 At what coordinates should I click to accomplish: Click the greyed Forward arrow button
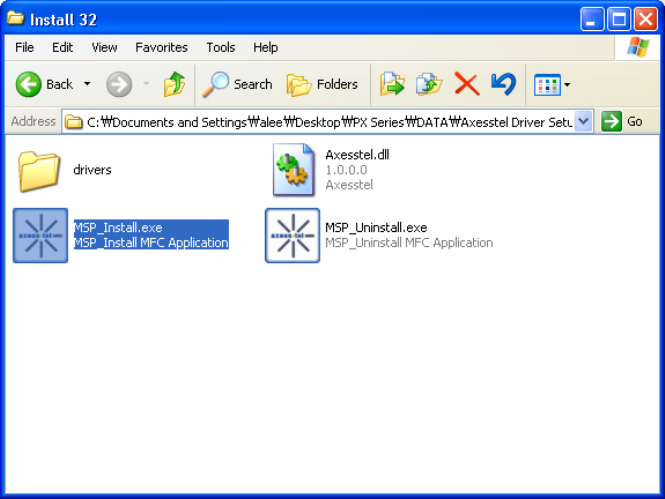coord(119,84)
